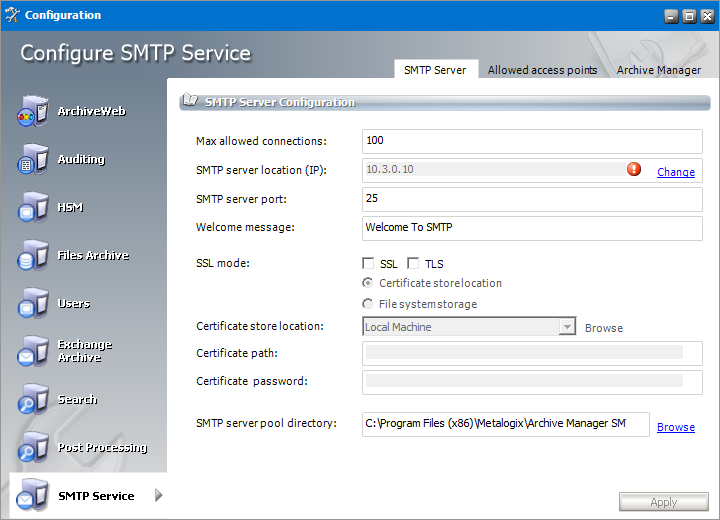
Task: Click the Max allowed connections field
Action: (x=531, y=141)
